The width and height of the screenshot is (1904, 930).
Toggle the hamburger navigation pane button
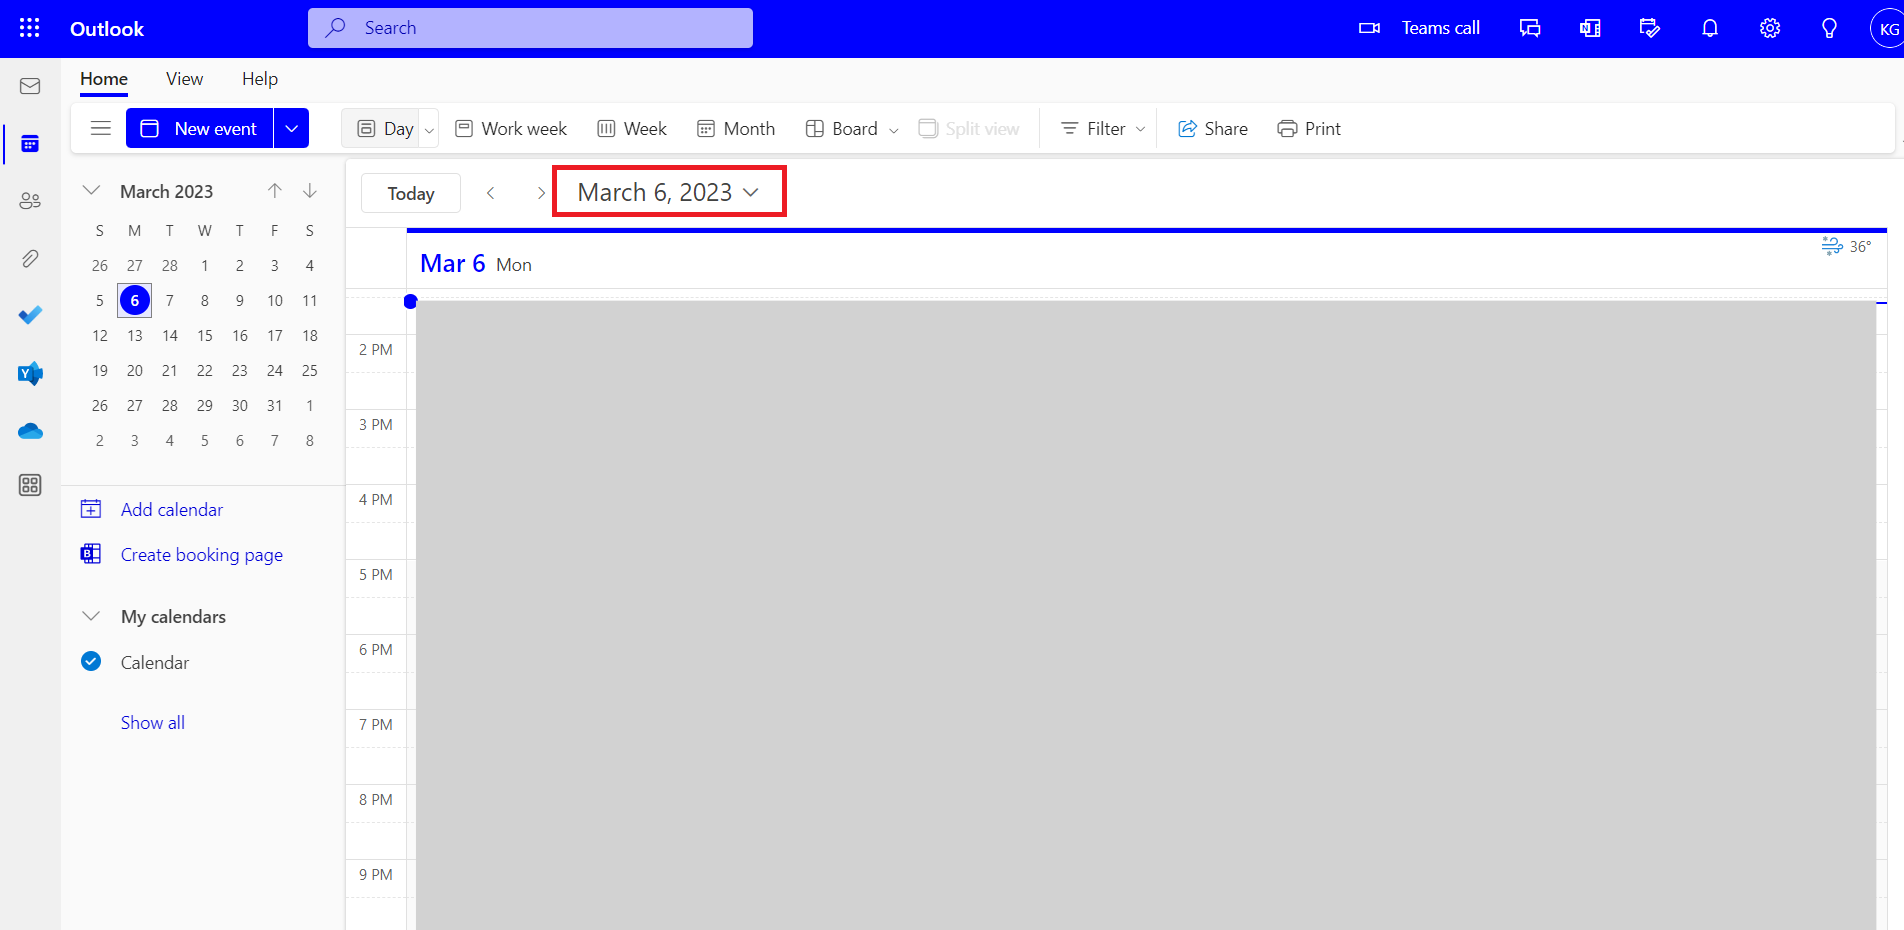point(101,128)
